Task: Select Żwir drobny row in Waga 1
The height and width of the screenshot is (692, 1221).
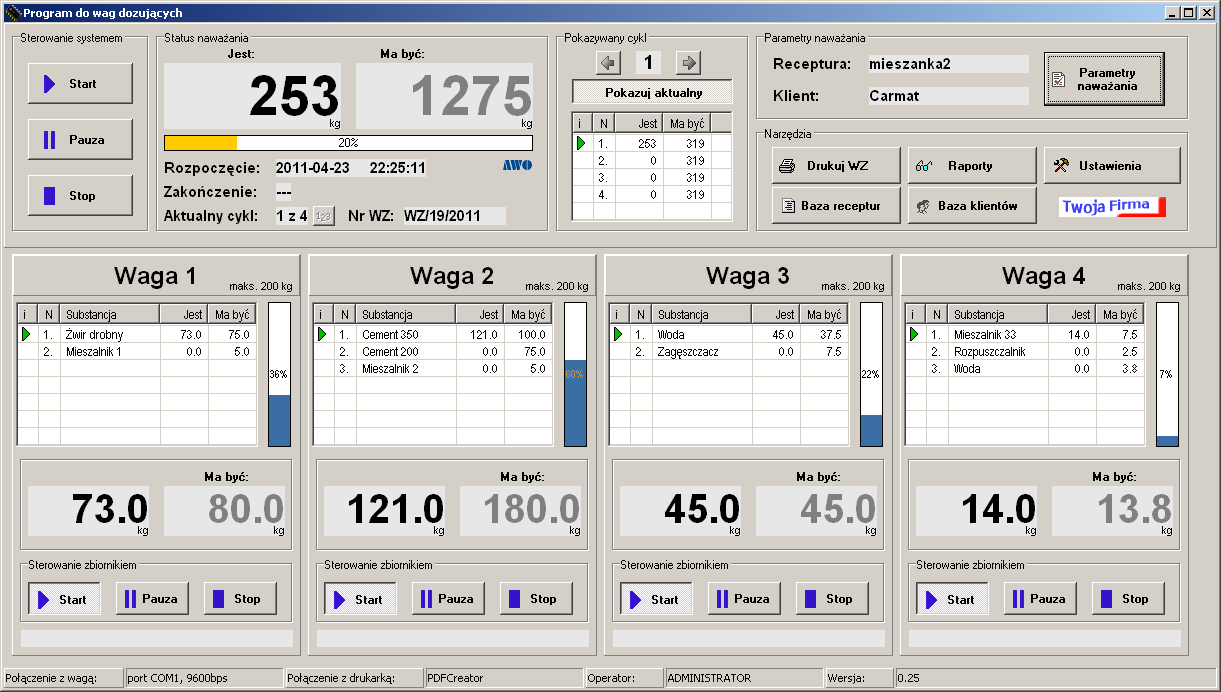Action: click(138, 335)
